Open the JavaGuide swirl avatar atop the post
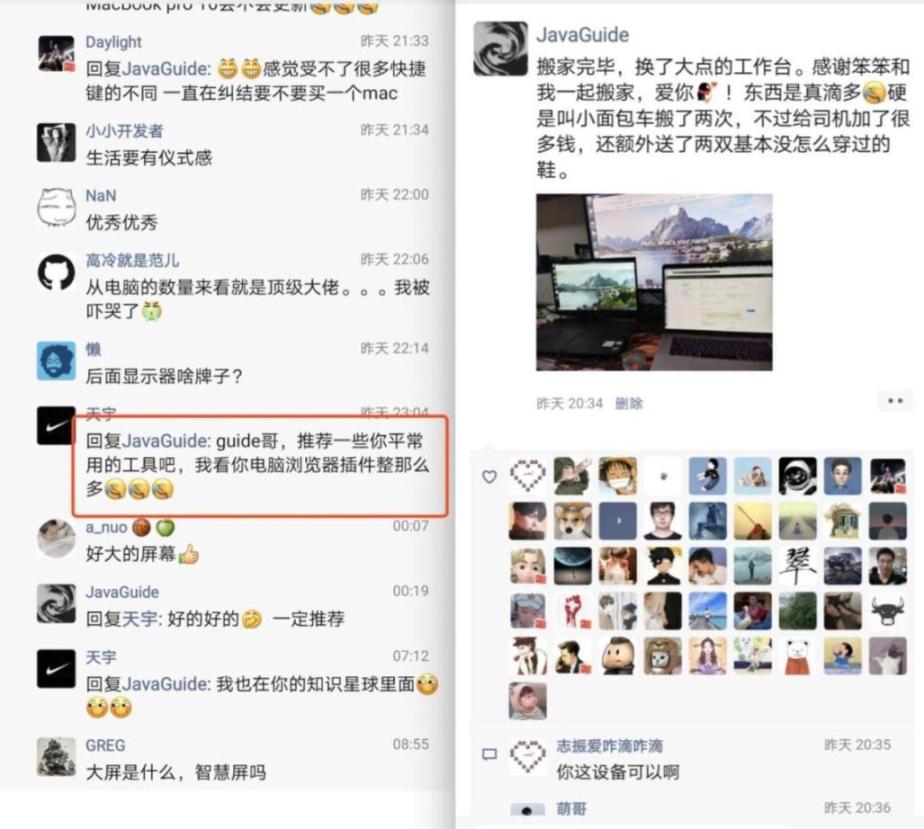Image resolution: width=924 pixels, height=829 pixels. pos(500,49)
